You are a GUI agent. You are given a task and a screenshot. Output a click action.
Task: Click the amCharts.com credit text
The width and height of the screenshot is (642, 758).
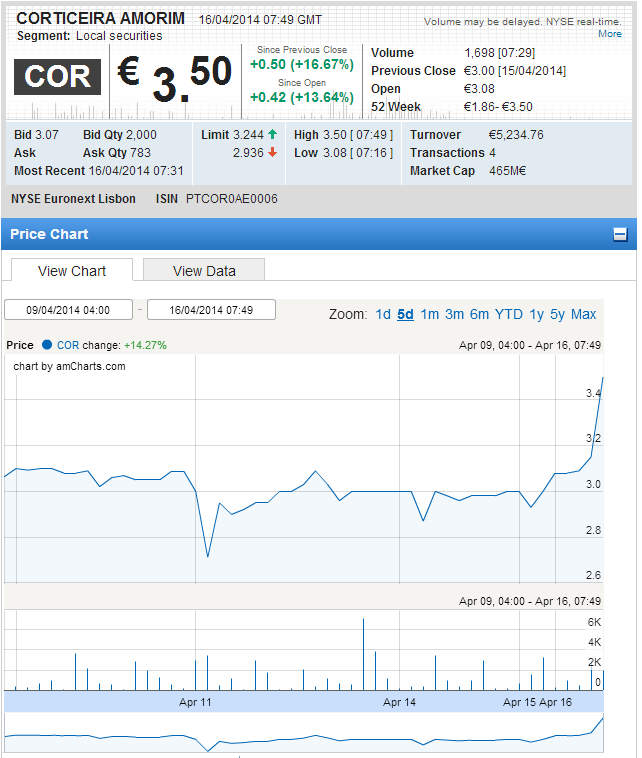(69, 366)
